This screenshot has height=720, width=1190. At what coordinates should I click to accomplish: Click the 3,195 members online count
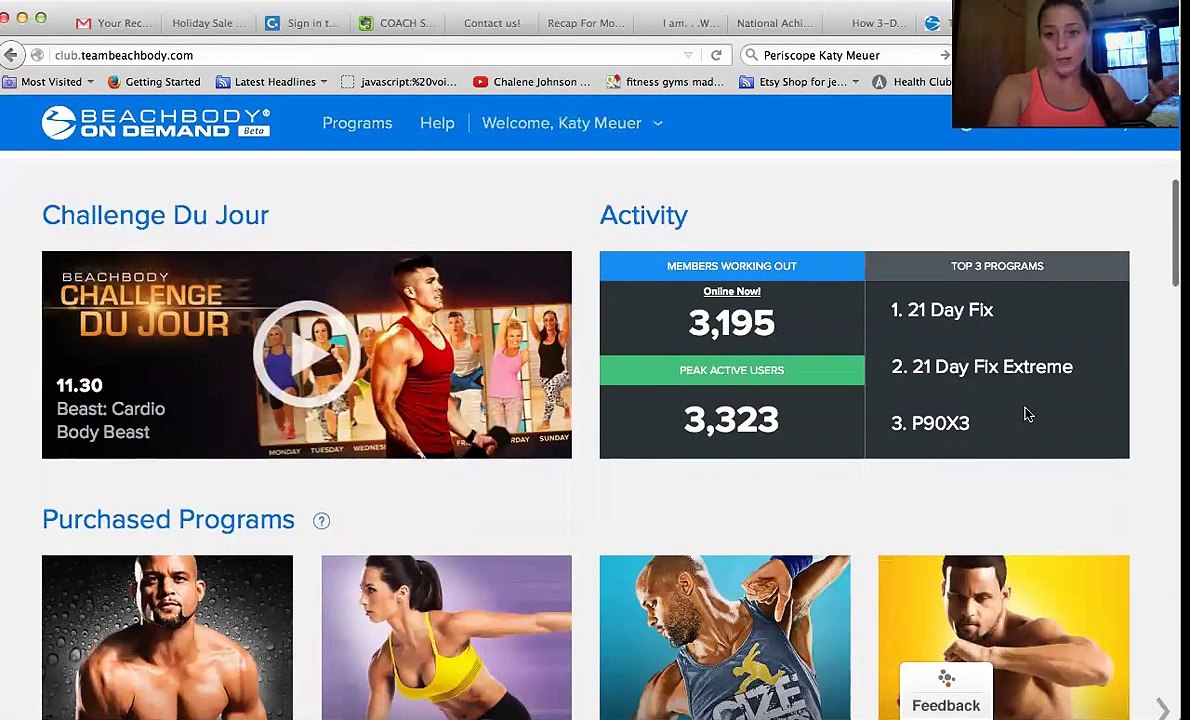click(732, 324)
